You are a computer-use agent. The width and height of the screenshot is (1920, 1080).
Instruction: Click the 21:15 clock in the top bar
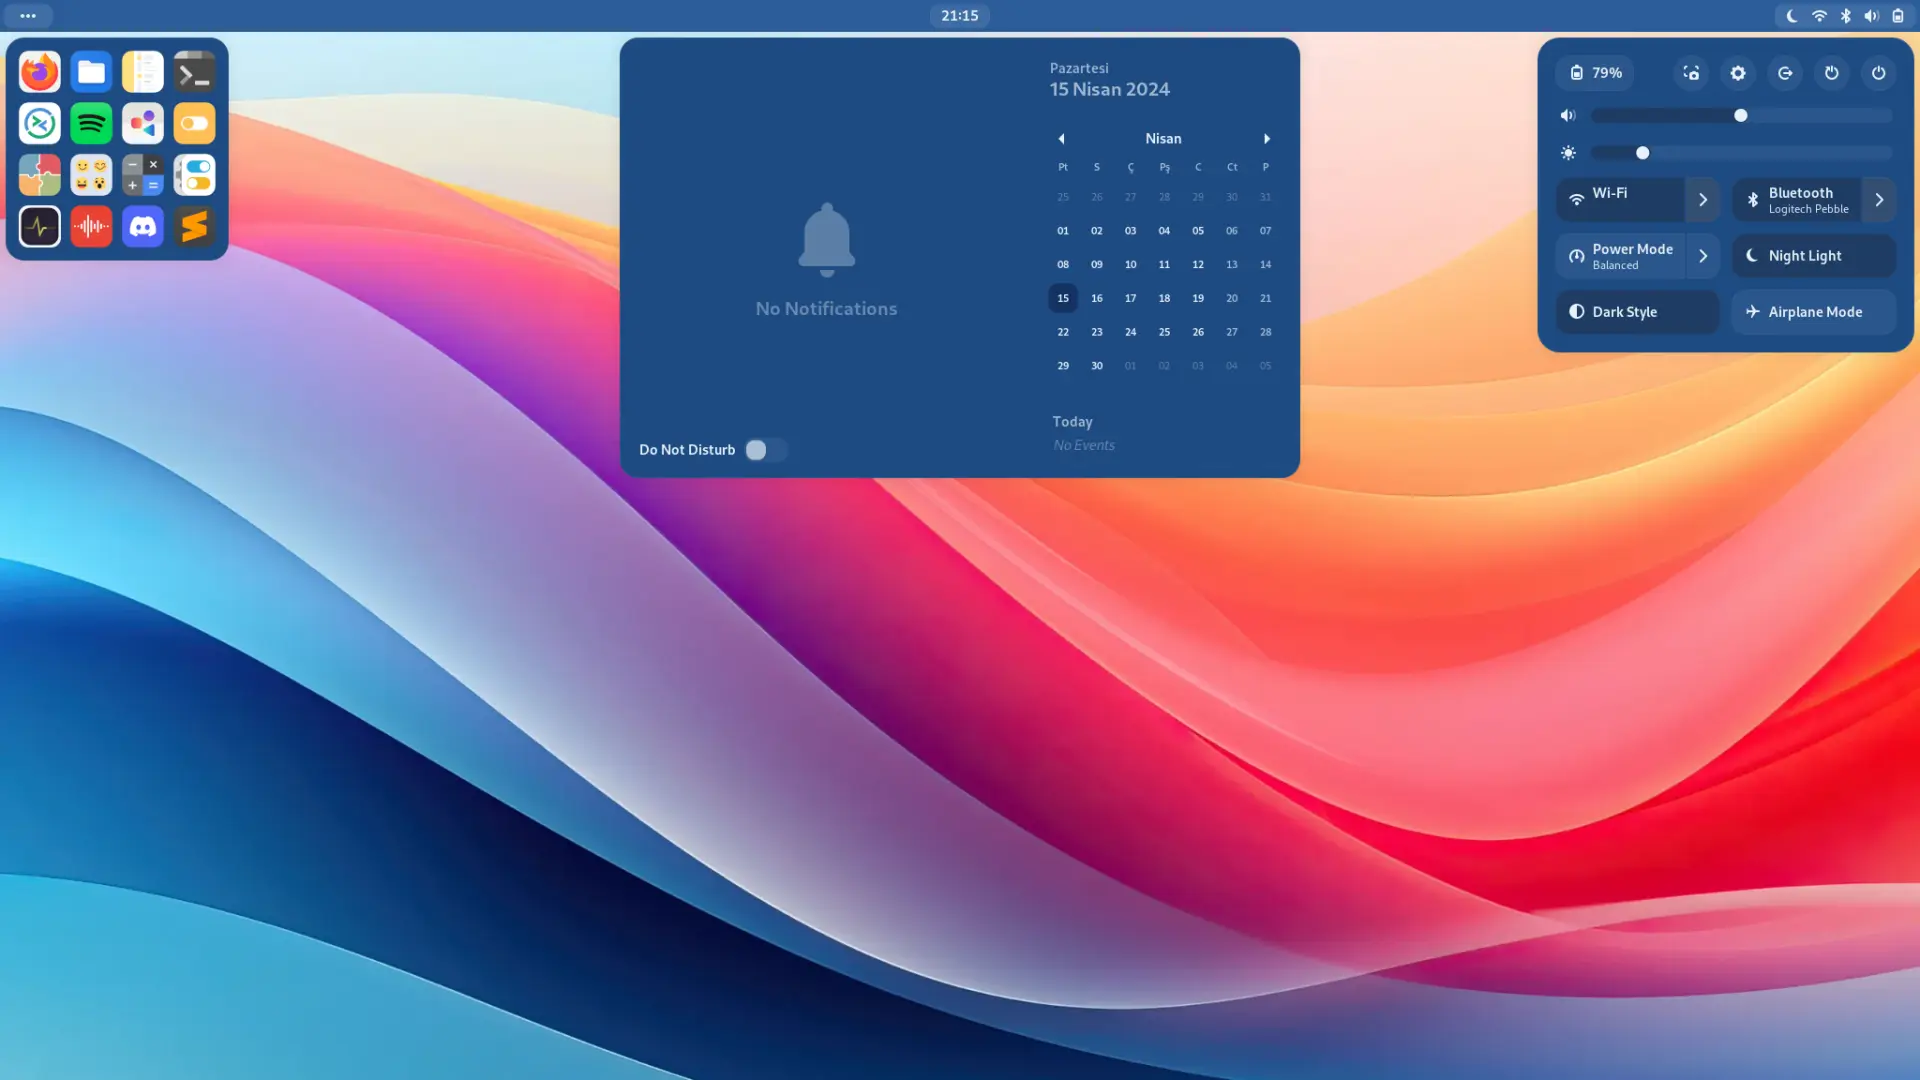(960, 16)
